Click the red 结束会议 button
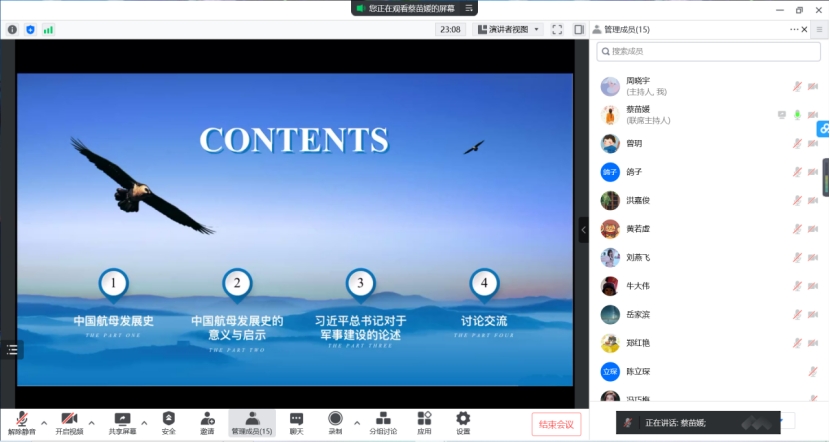 [556, 424]
